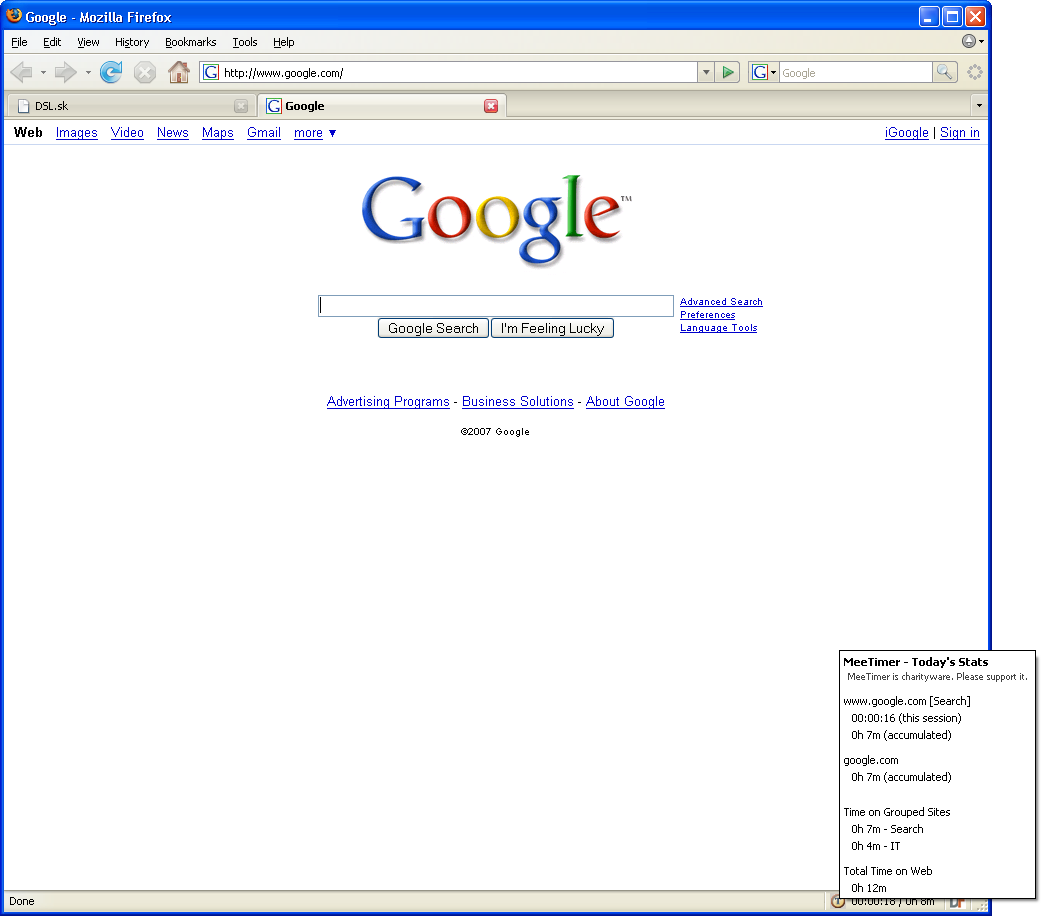Open the search engine selector dropdown
This screenshot has height=916, width=1041.
pyautogui.click(x=763, y=72)
